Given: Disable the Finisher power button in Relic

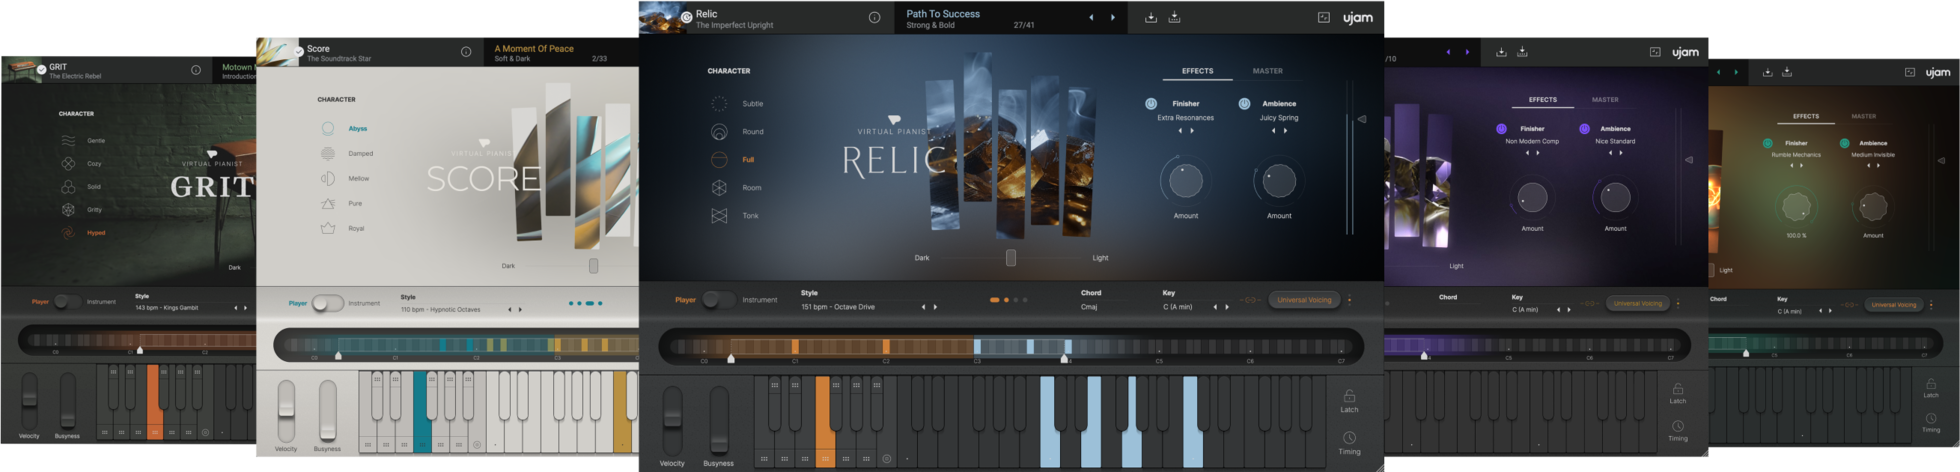Looking at the screenshot, I should coord(1151,104).
